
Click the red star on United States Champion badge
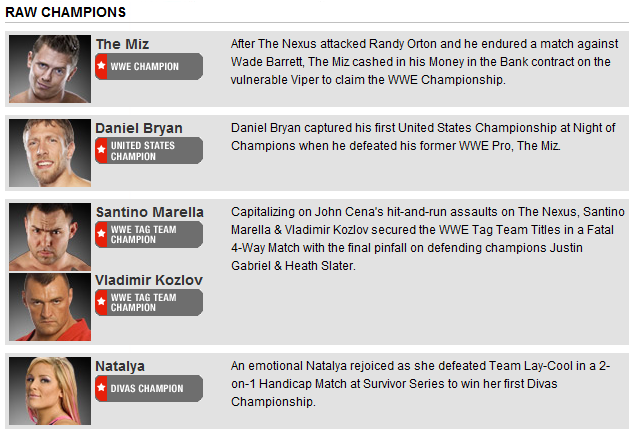[101, 150]
